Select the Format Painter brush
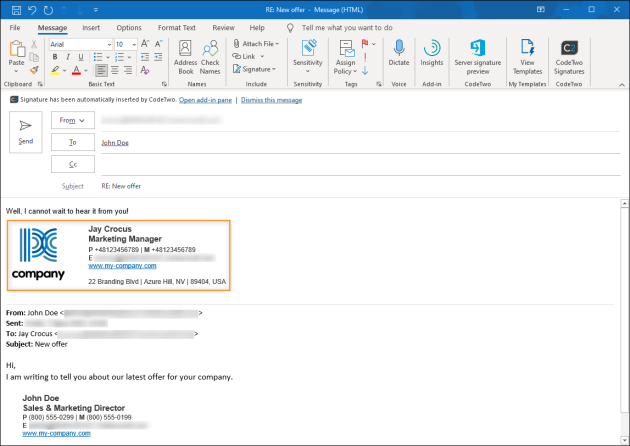Screen dimensions: 630x446 pyautogui.click(x=34, y=70)
